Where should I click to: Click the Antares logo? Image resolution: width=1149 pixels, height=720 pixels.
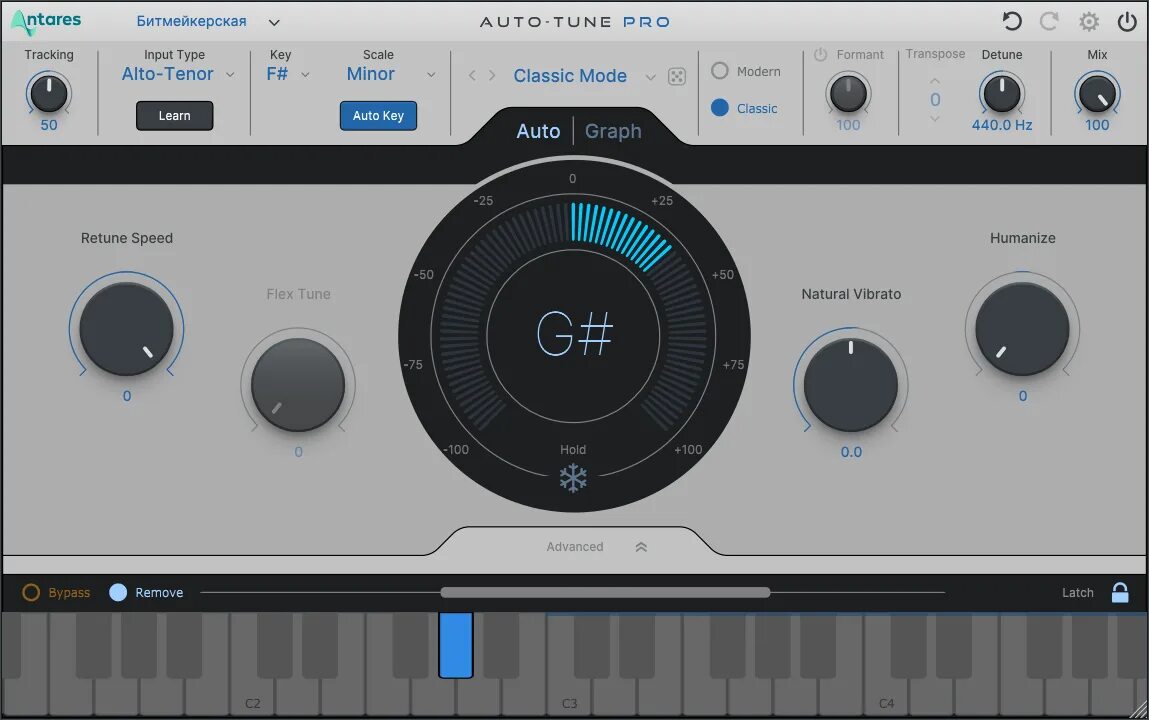(46, 22)
